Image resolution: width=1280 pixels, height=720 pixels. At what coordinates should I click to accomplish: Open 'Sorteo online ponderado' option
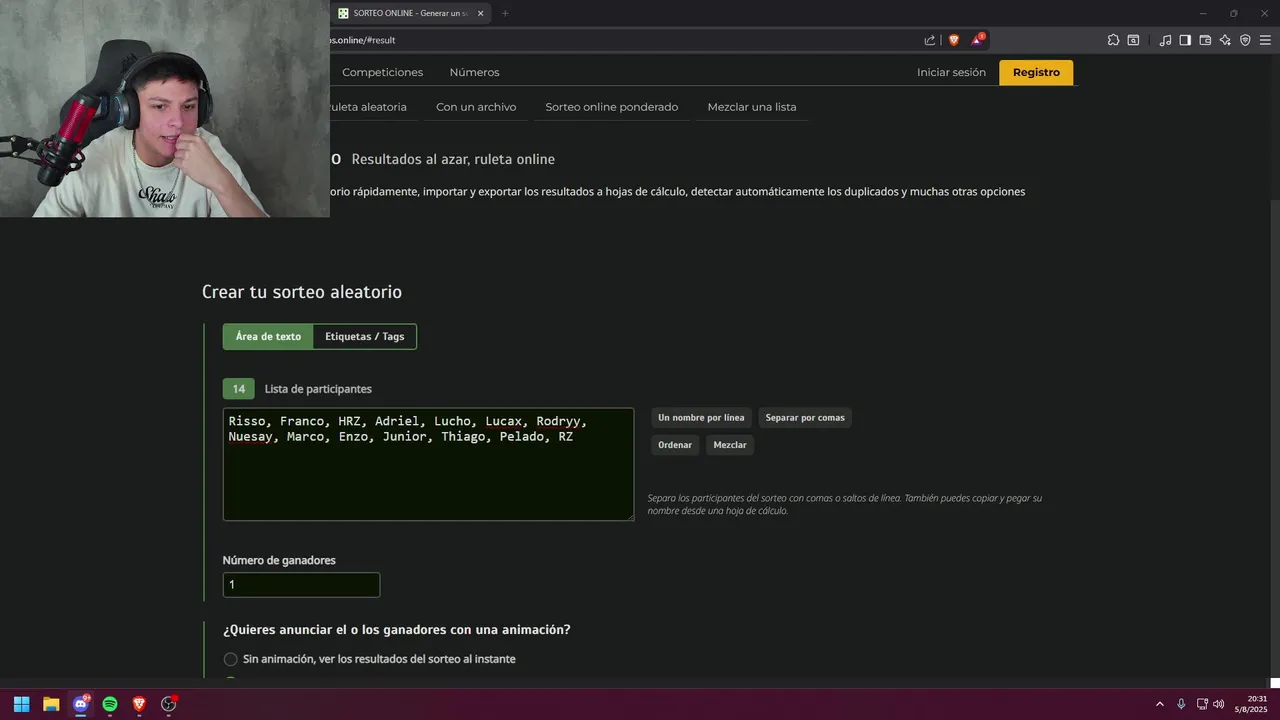(x=611, y=107)
